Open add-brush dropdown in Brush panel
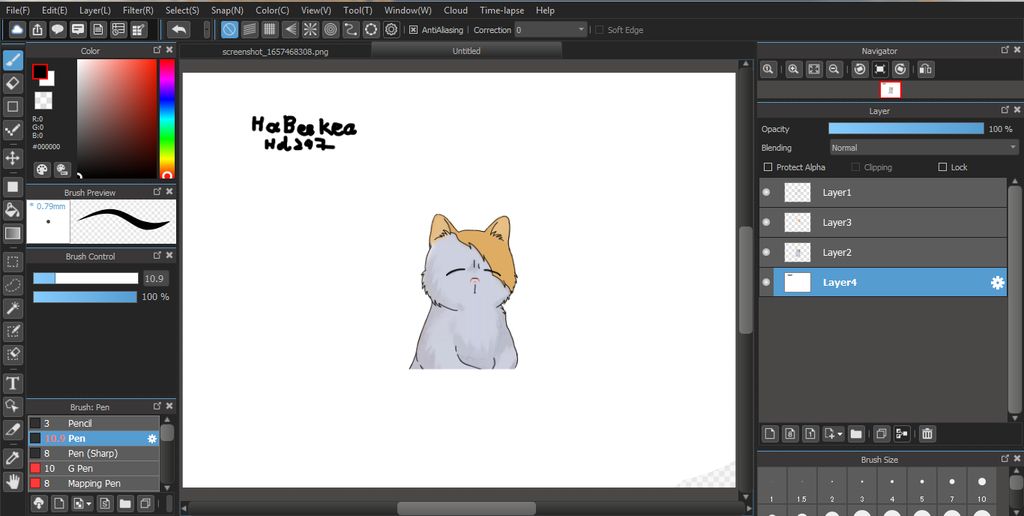The height and width of the screenshot is (516, 1024). coord(89,504)
